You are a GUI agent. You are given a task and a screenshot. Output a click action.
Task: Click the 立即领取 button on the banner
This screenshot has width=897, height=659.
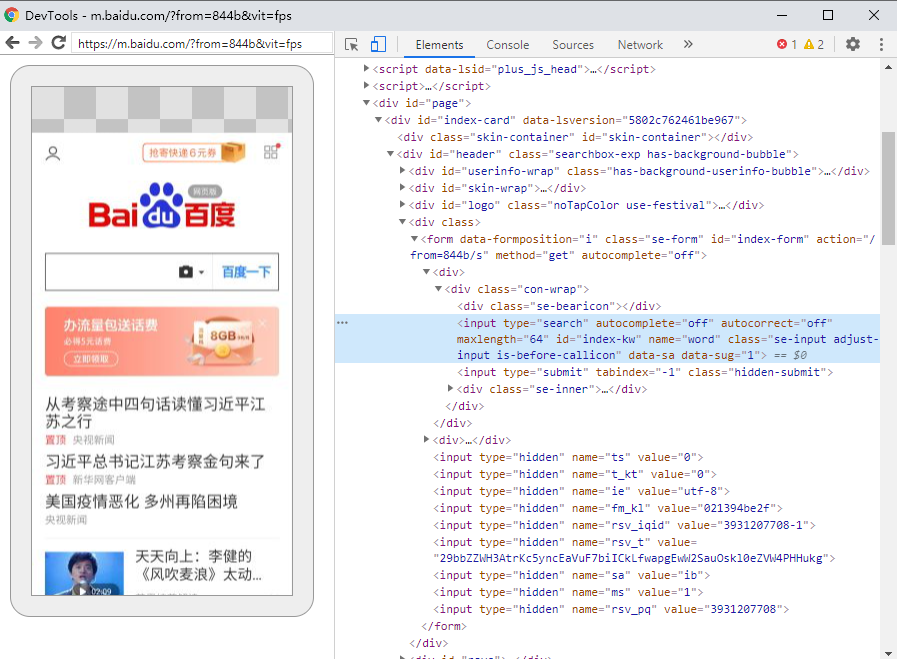92,359
